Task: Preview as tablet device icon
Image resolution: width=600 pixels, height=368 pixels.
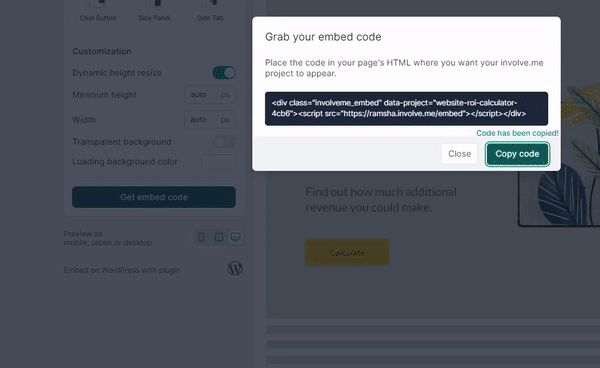Action: tap(219, 237)
